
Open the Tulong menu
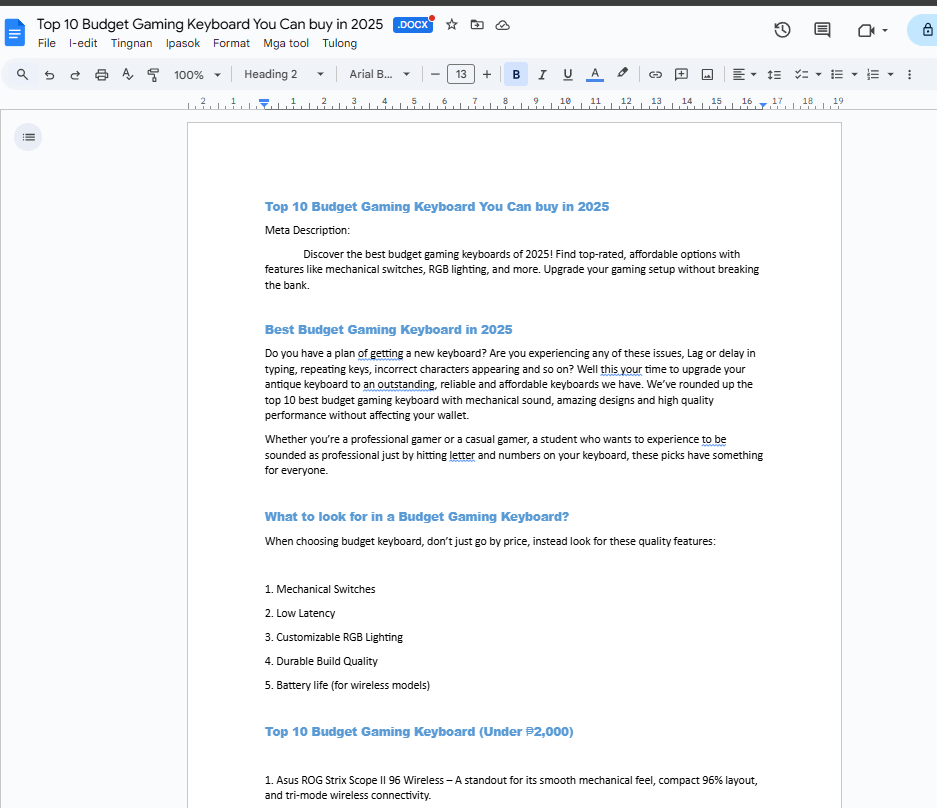pyautogui.click(x=339, y=43)
